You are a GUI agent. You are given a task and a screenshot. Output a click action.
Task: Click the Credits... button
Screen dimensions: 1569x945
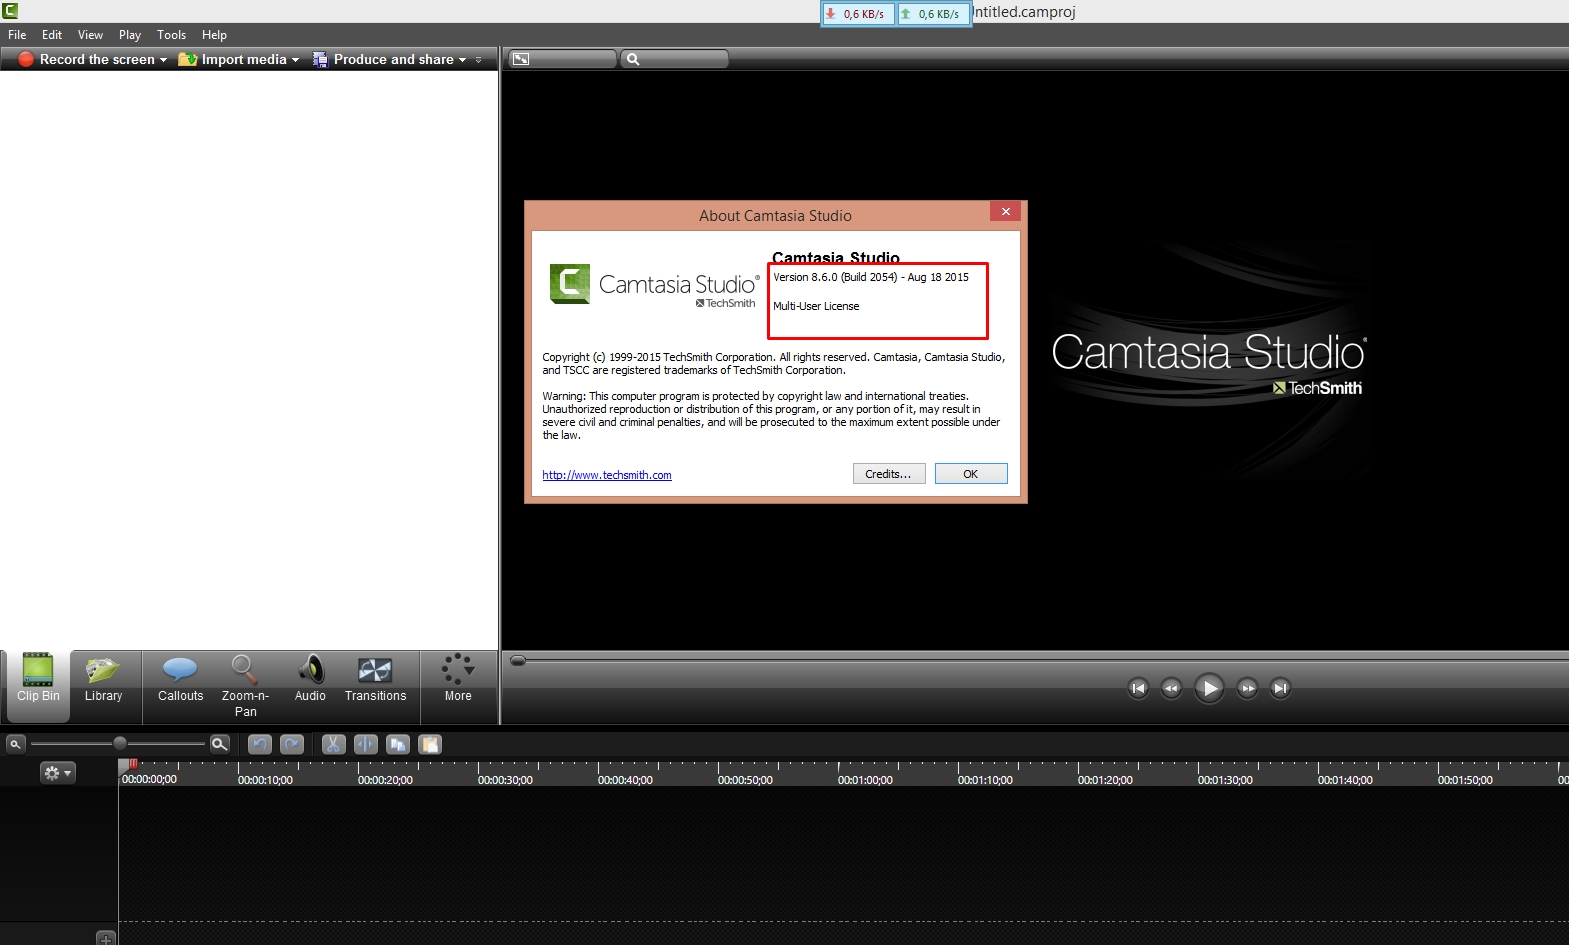pyautogui.click(x=889, y=474)
